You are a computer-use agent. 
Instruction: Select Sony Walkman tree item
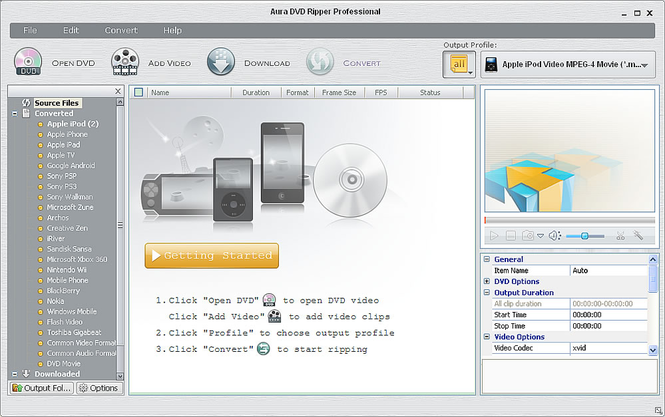click(x=70, y=197)
